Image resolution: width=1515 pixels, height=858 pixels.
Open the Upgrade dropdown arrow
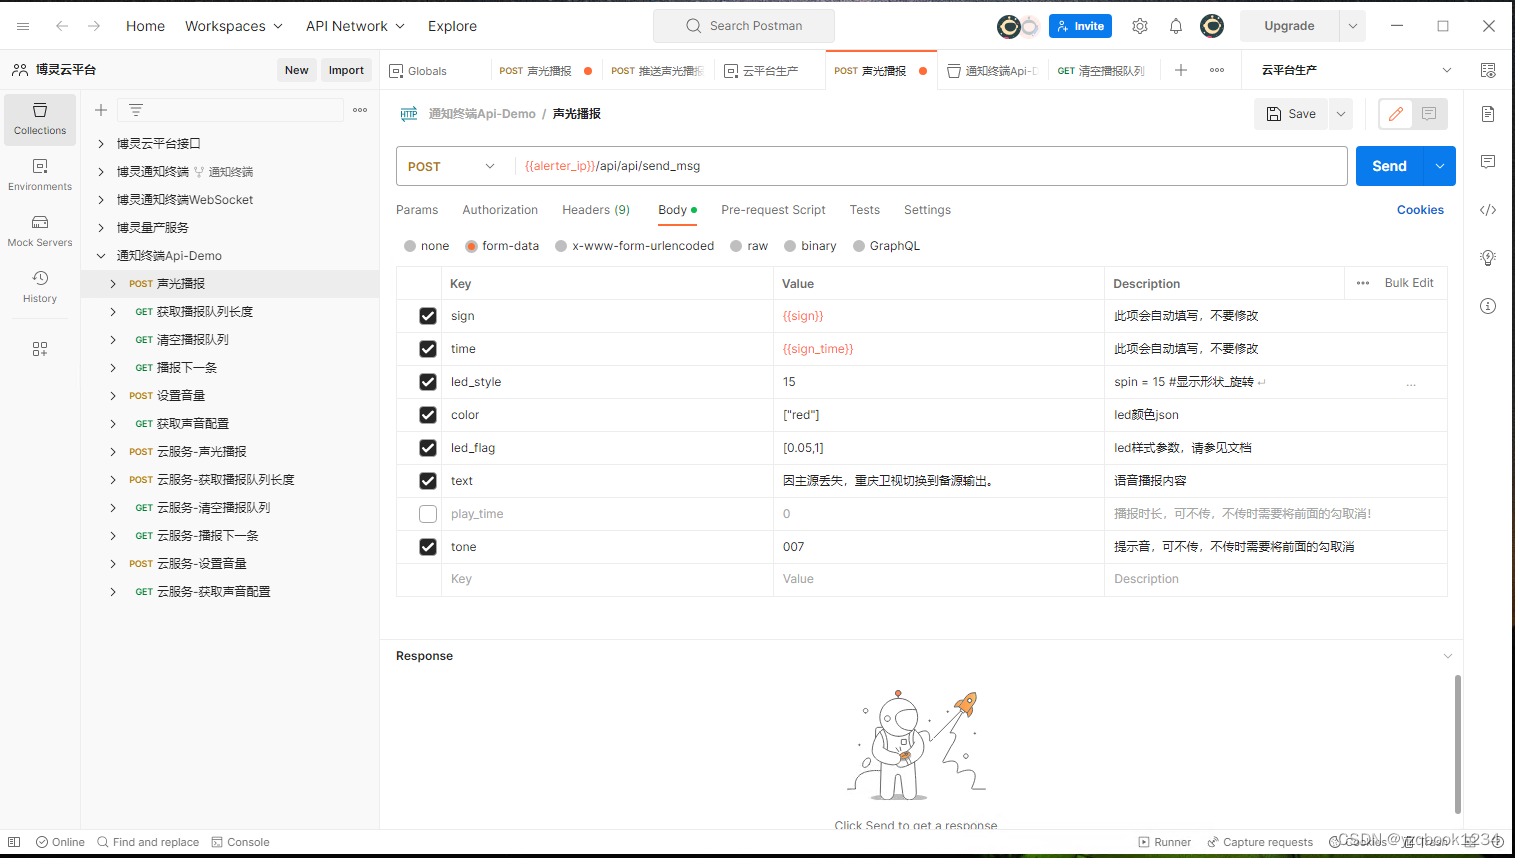1353,26
